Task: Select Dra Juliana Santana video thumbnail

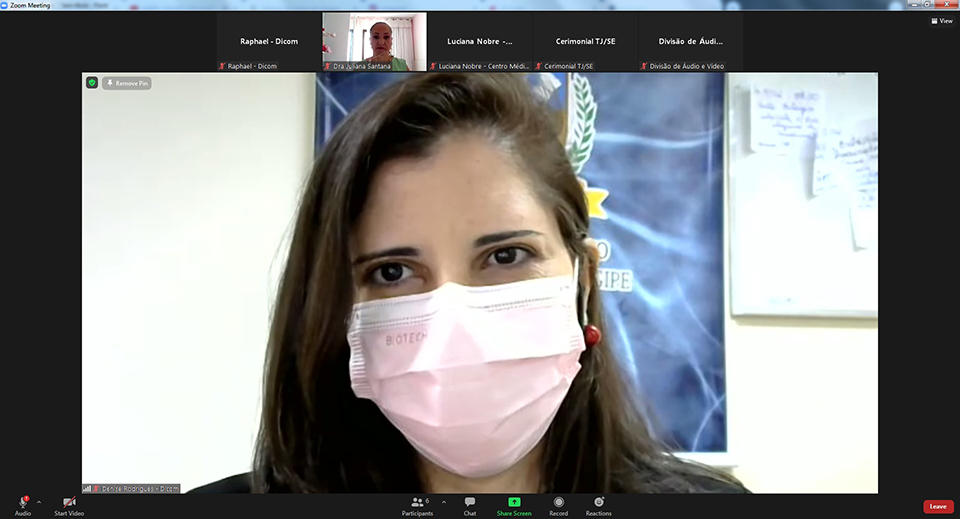Action: pos(374,40)
